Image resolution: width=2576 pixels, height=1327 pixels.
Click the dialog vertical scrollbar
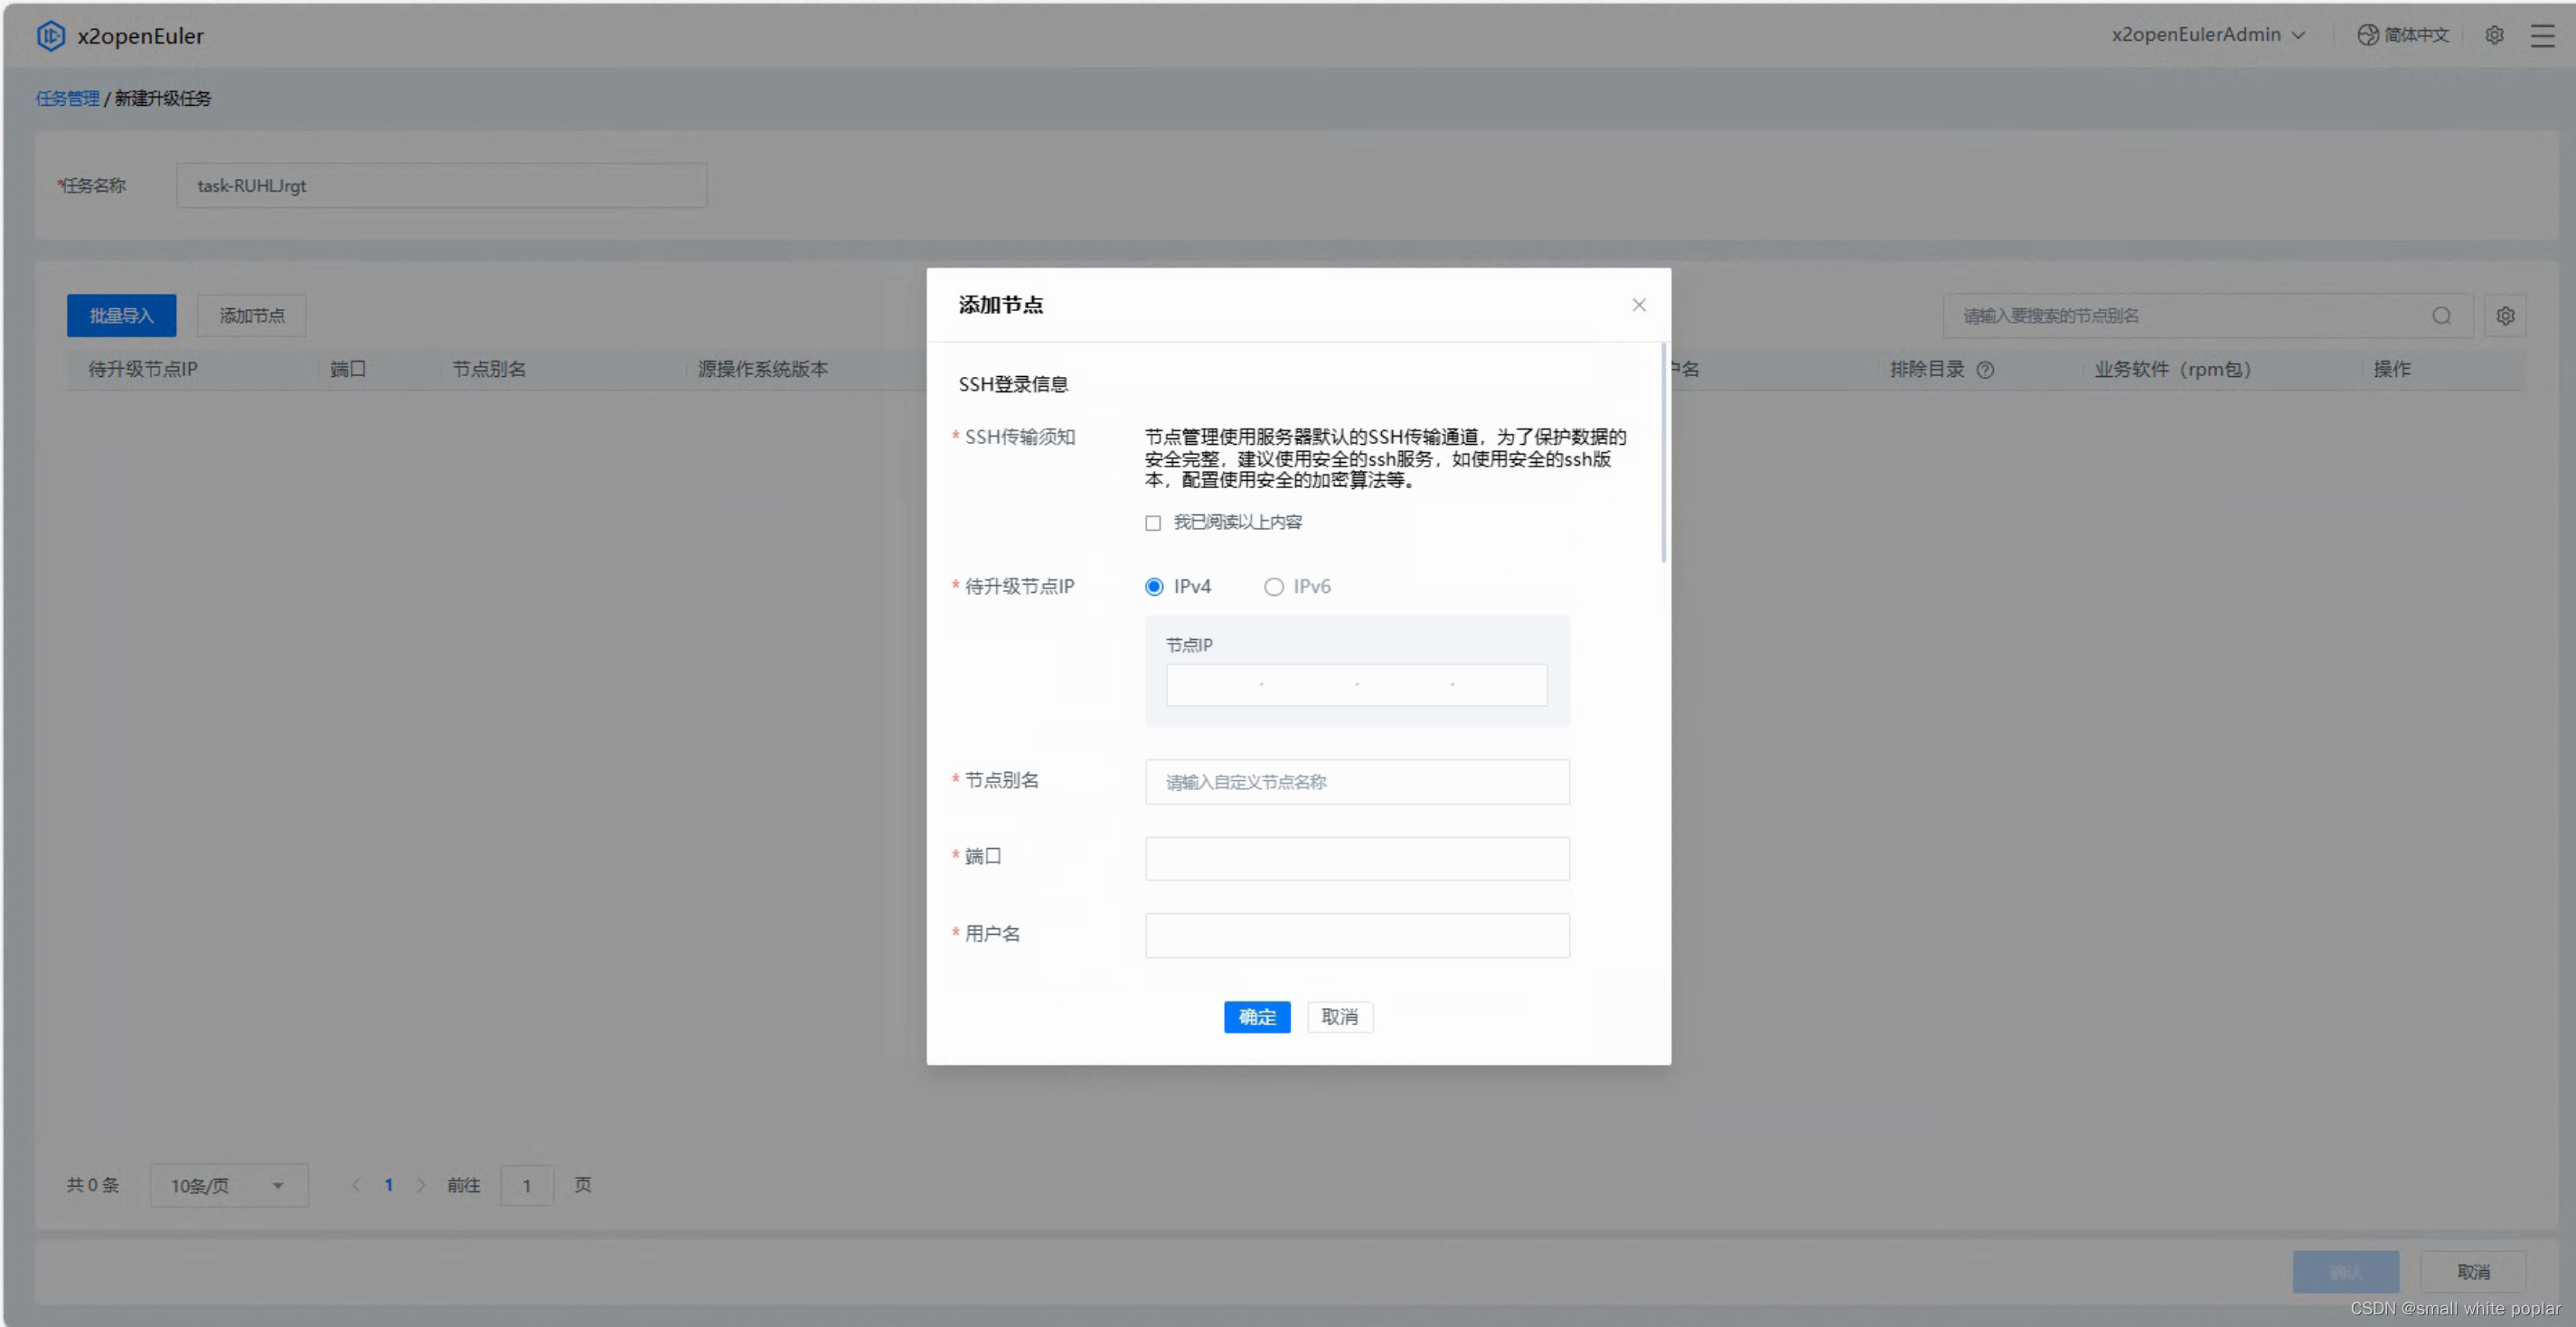(x=1663, y=452)
